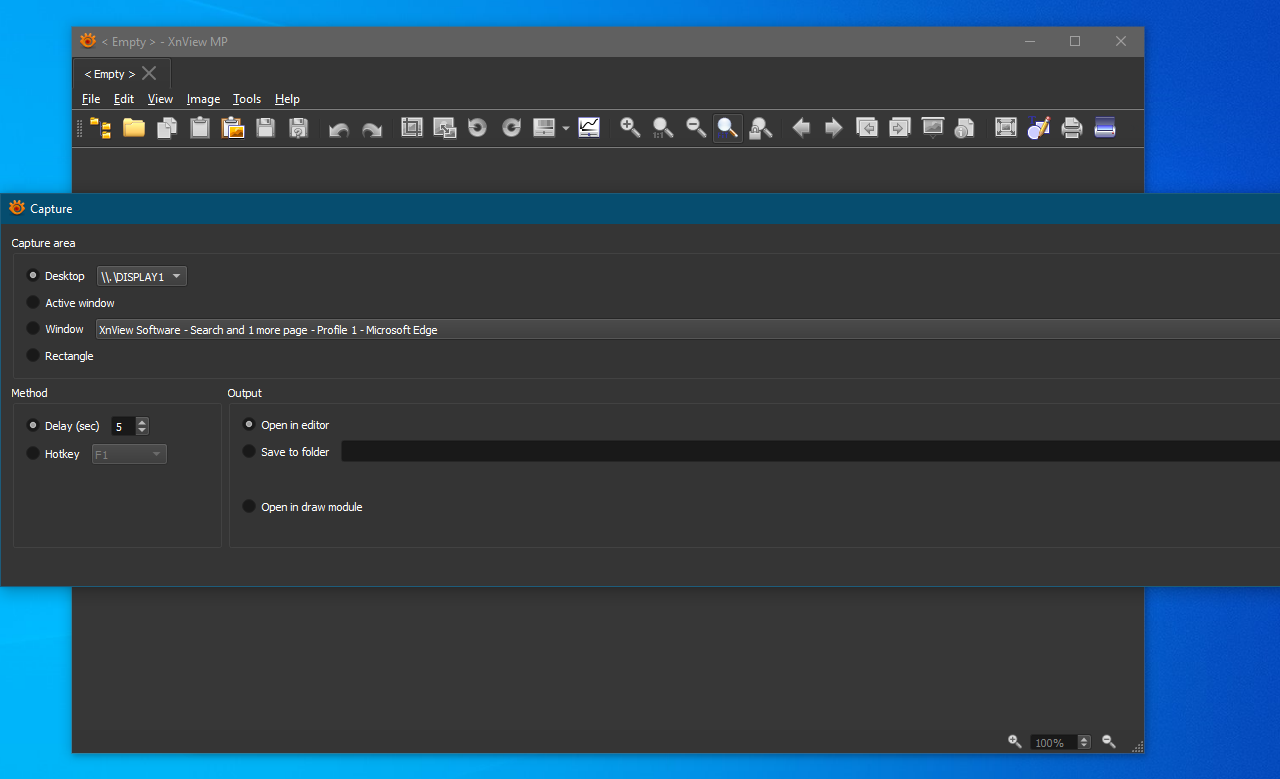
Task: Open the Tools menu
Action: coord(247,99)
